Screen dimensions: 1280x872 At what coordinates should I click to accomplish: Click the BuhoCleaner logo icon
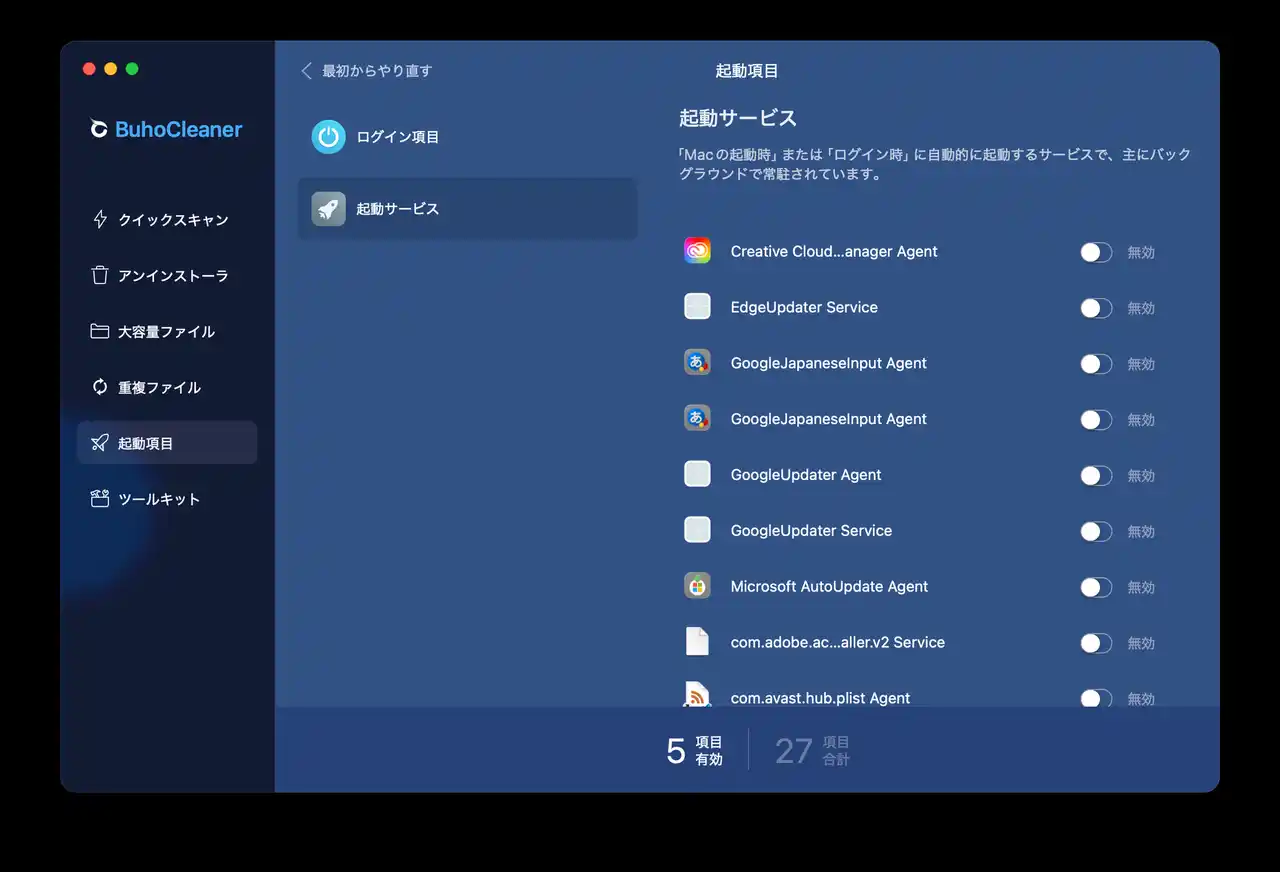click(x=99, y=129)
